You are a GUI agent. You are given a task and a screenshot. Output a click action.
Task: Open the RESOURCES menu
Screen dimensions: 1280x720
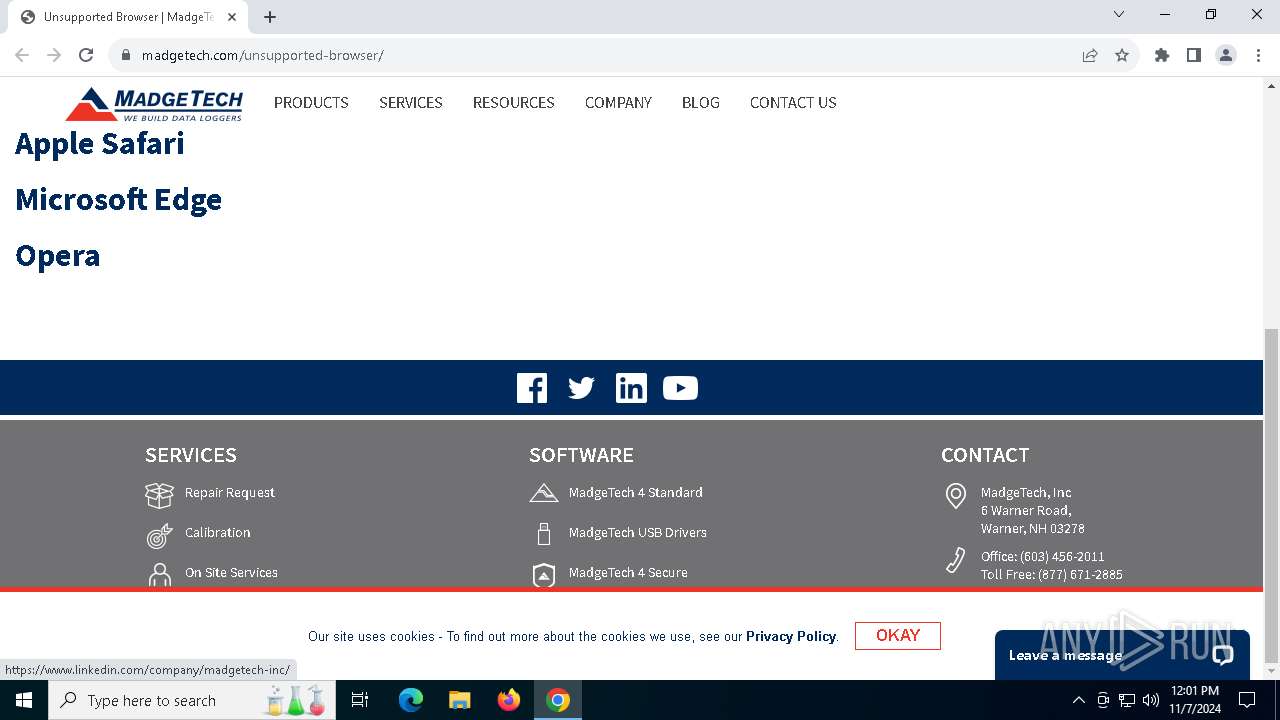[514, 102]
